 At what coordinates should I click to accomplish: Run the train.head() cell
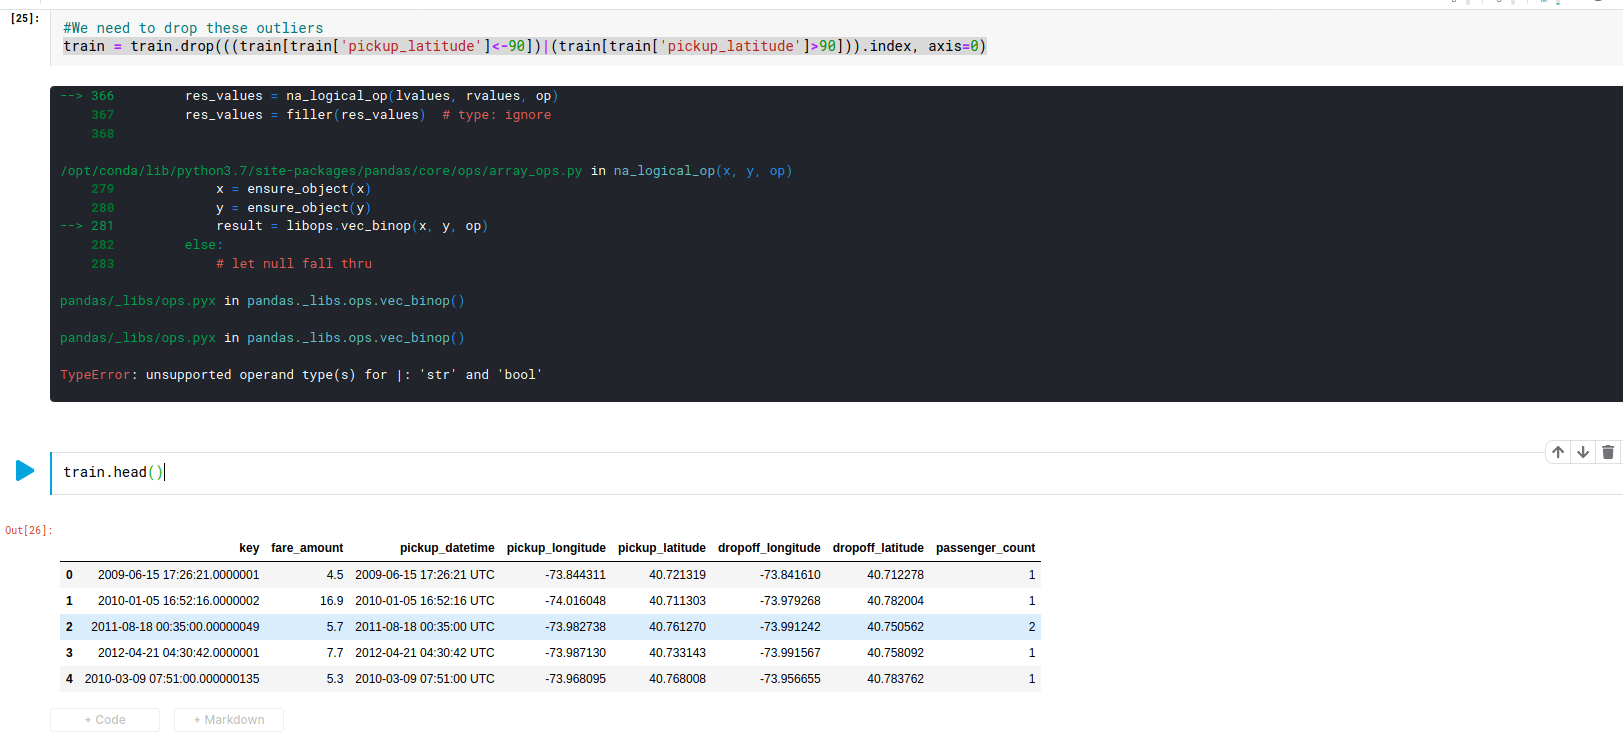25,470
